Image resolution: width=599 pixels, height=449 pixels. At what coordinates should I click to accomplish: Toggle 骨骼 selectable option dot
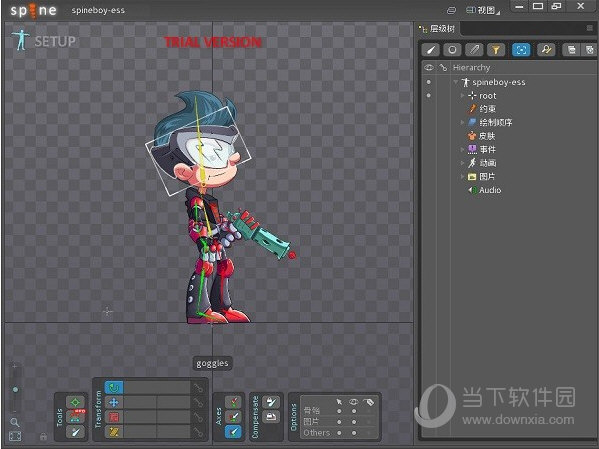[x=339, y=411]
